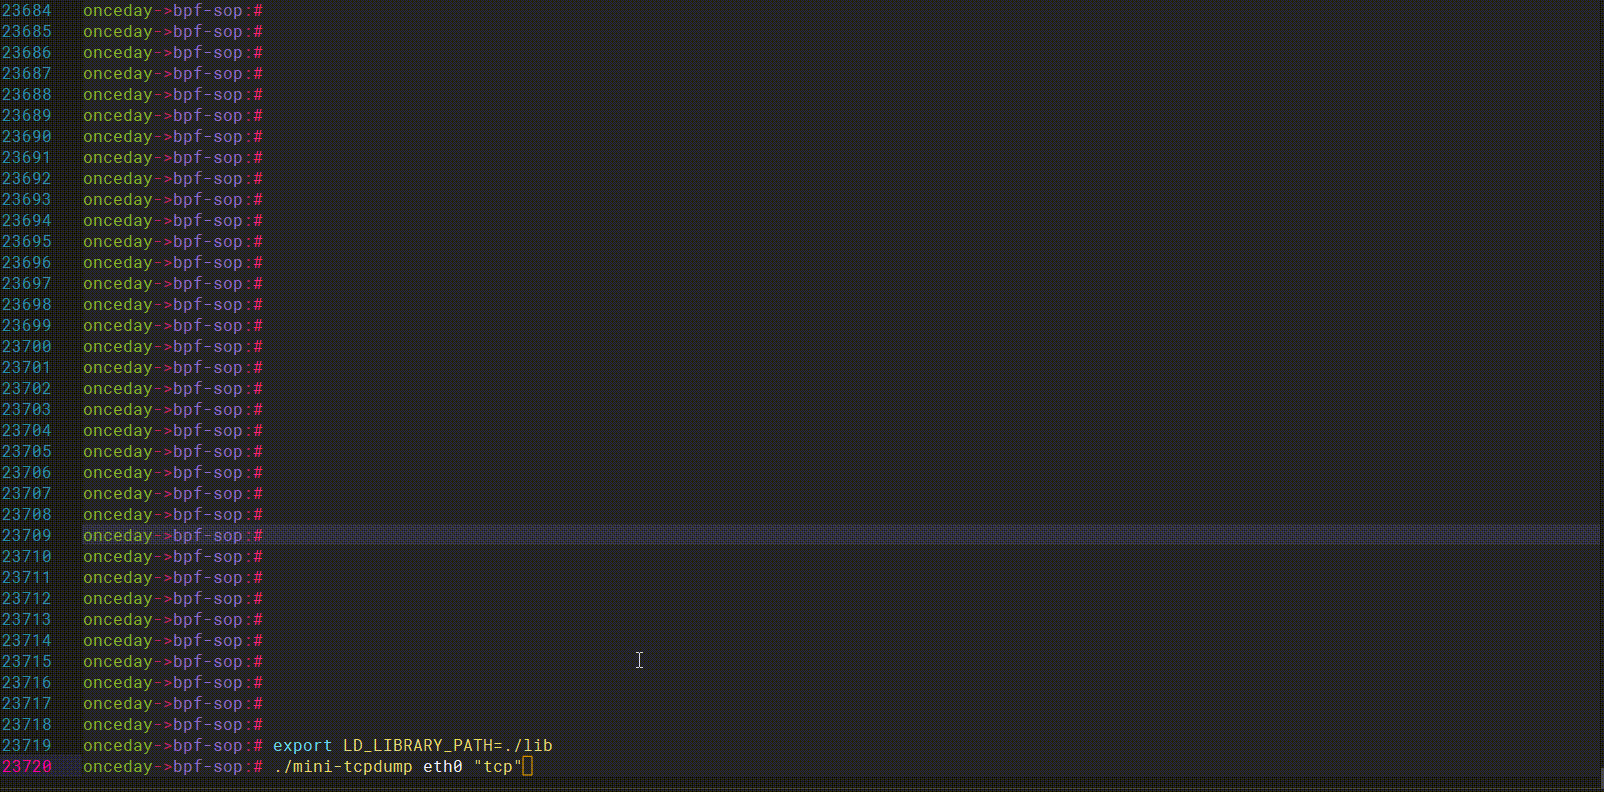Click the prompt on line 23718
The height and width of the screenshot is (792, 1604).
click(x=173, y=725)
